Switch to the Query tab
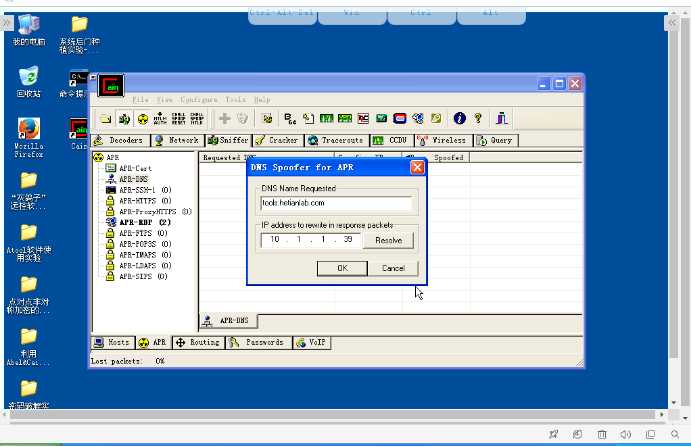The width and height of the screenshot is (691, 447). click(x=495, y=140)
